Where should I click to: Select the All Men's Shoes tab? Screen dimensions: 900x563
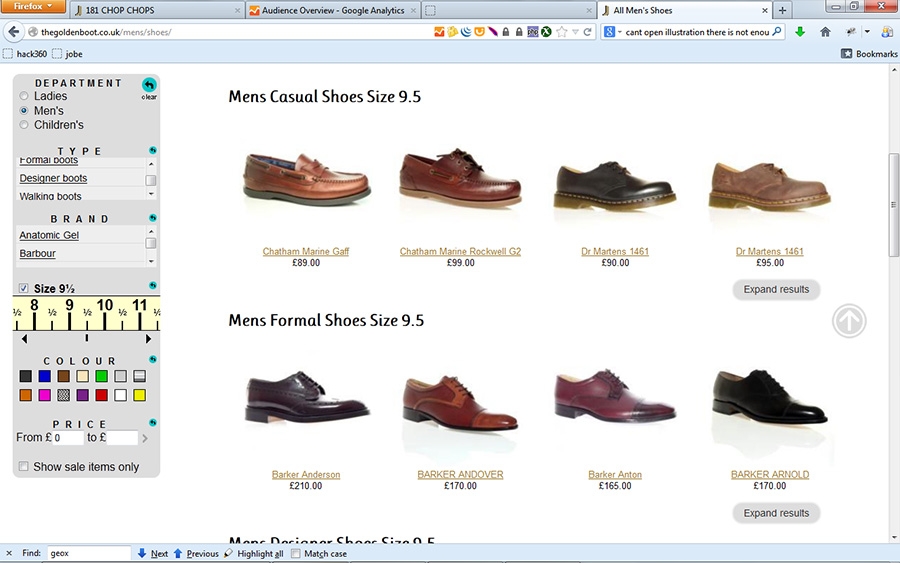(x=685, y=10)
